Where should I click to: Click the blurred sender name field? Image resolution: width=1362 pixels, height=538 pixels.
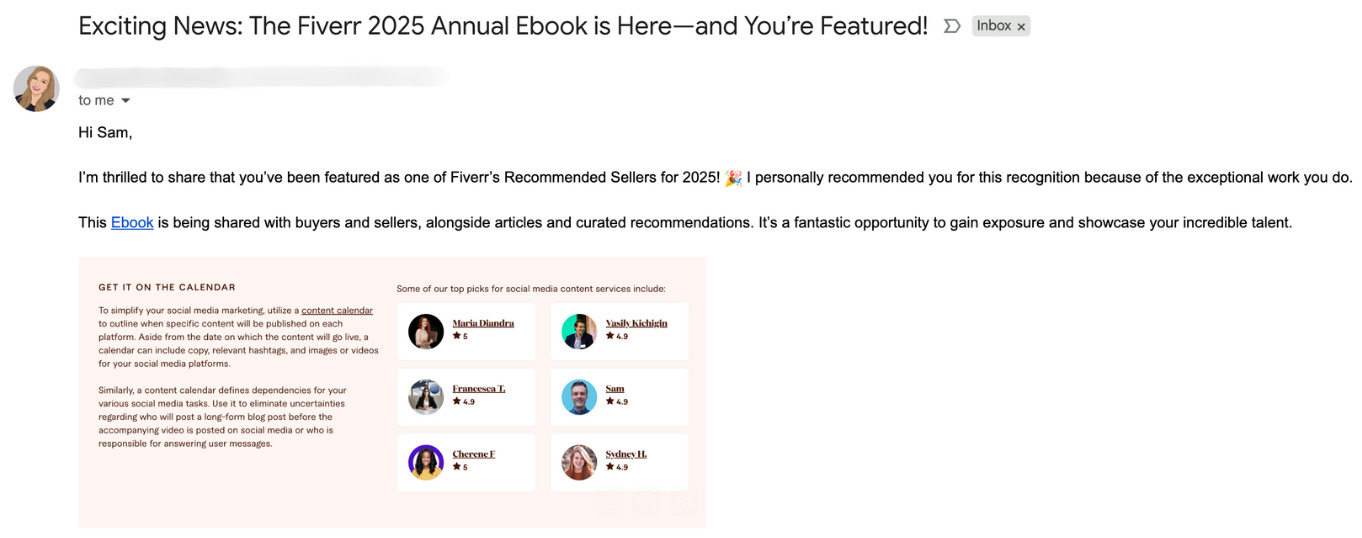tap(260, 77)
